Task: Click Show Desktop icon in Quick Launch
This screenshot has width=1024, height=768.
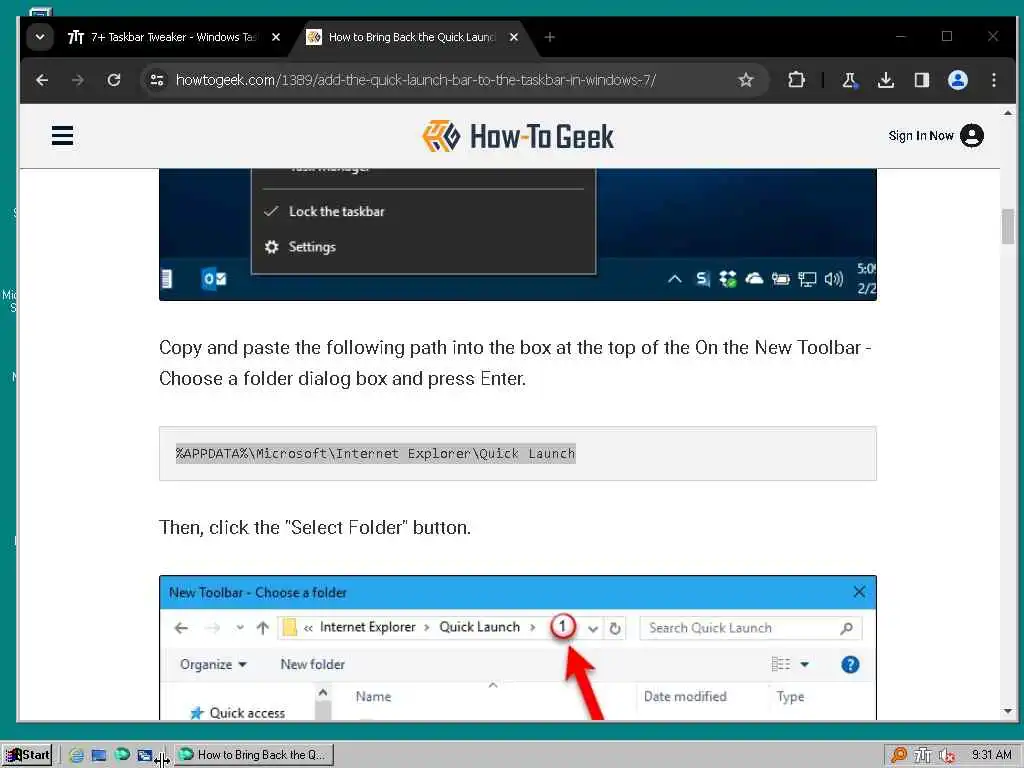Action: pos(99,755)
